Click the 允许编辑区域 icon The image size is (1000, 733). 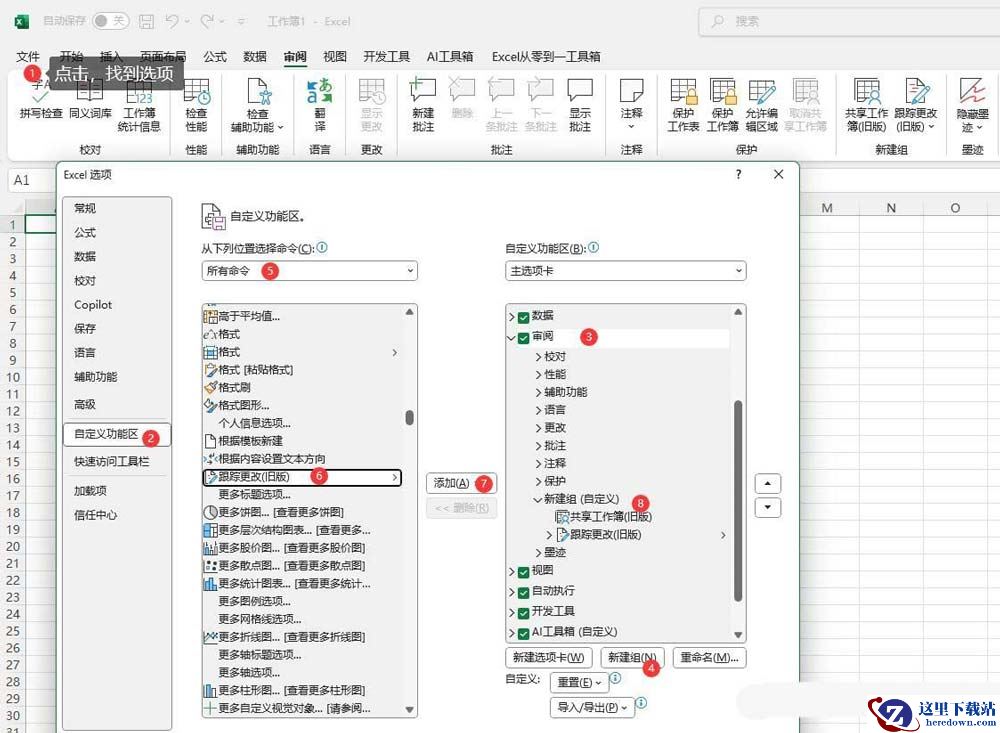coord(761,104)
